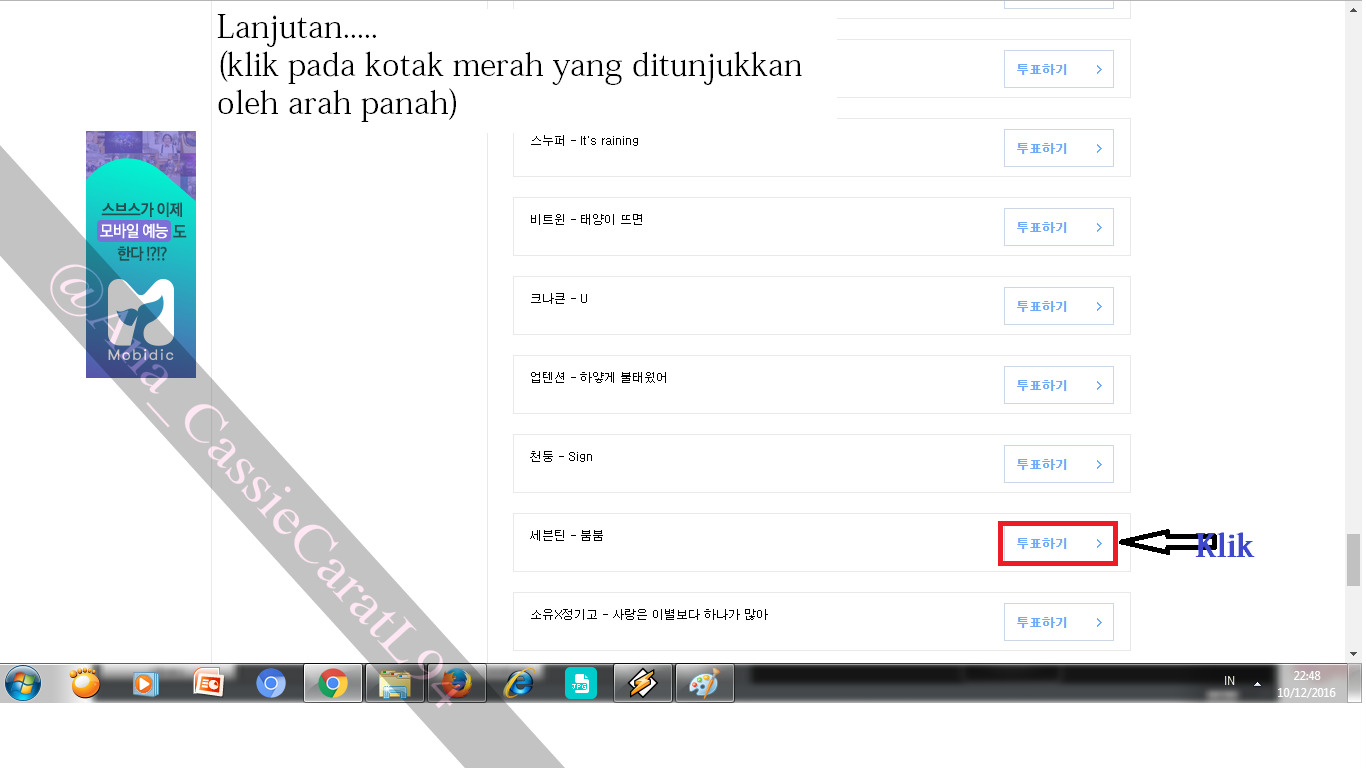Open the teal JPG app icon
1366x768 pixels.
click(x=580, y=683)
